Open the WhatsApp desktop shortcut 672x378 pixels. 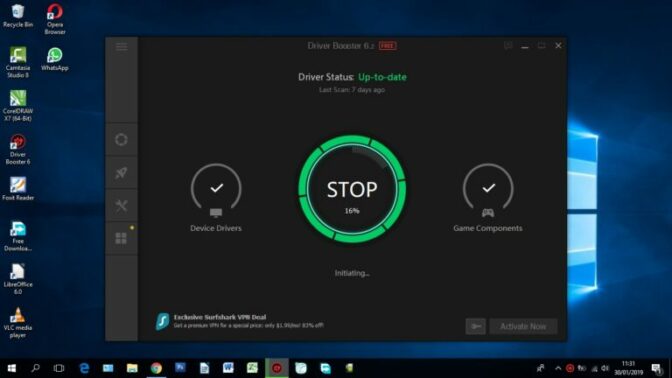[54, 59]
